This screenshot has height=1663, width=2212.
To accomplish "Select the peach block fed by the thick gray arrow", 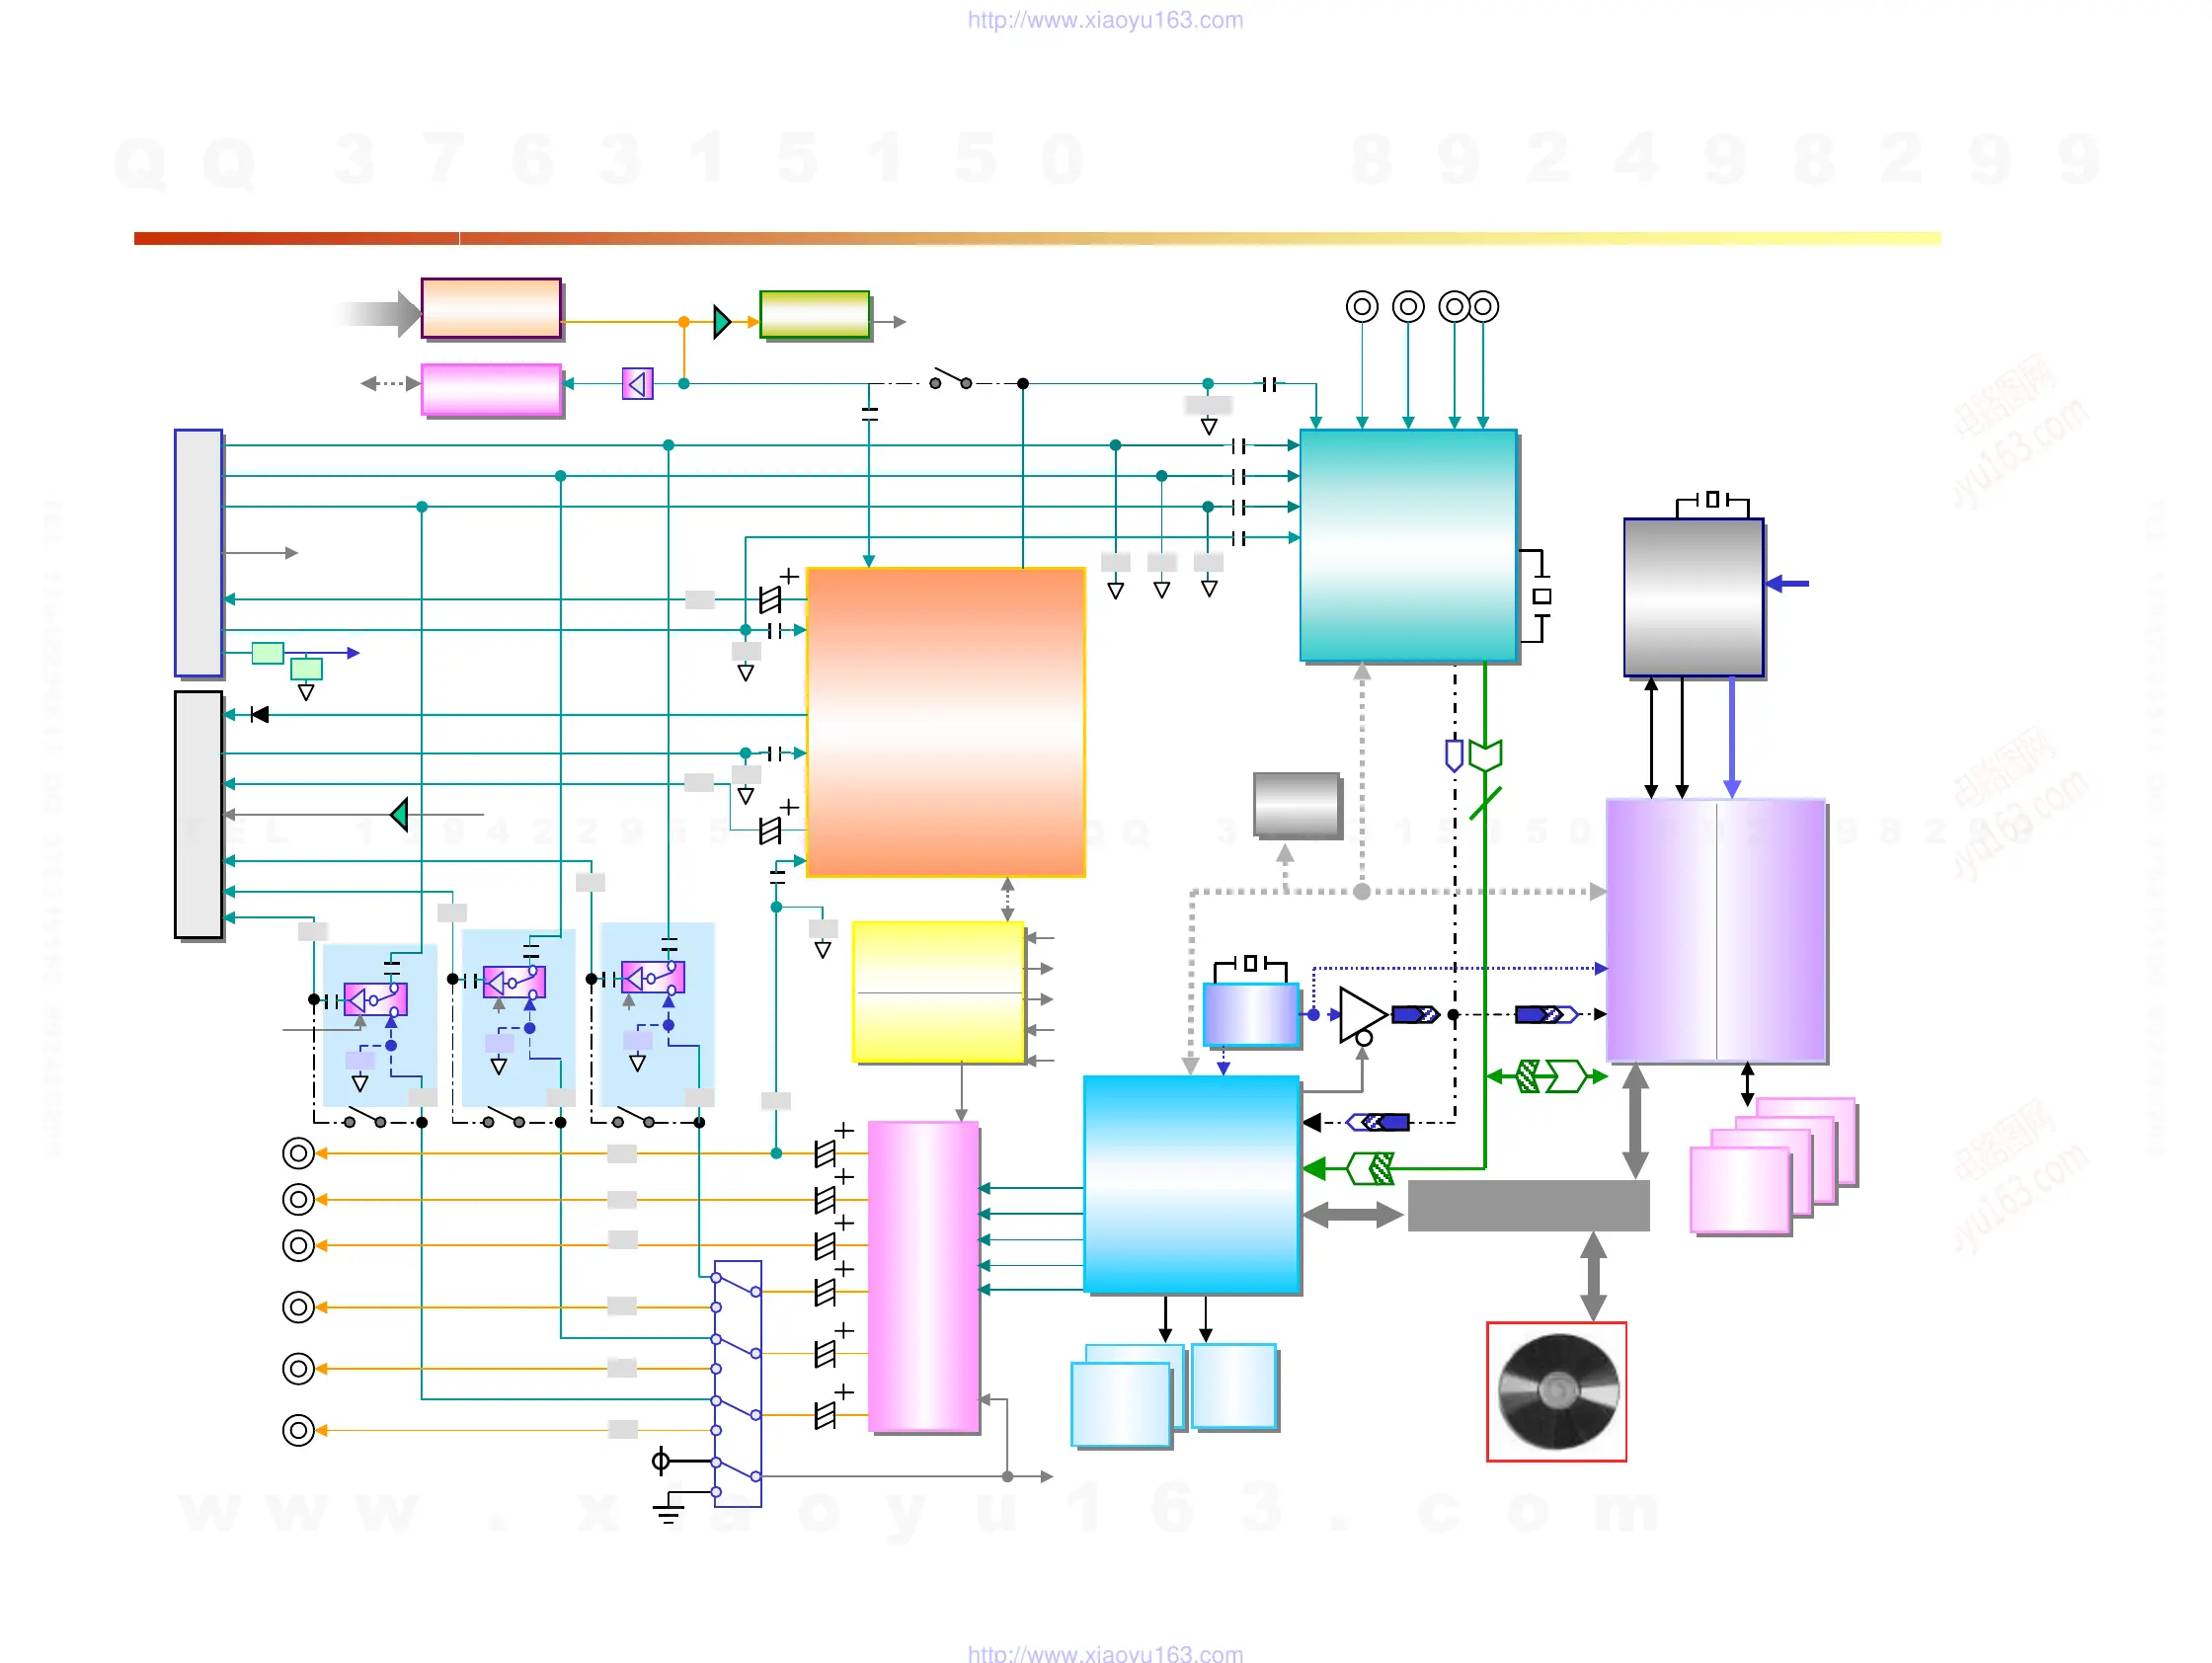I will tap(491, 308).
